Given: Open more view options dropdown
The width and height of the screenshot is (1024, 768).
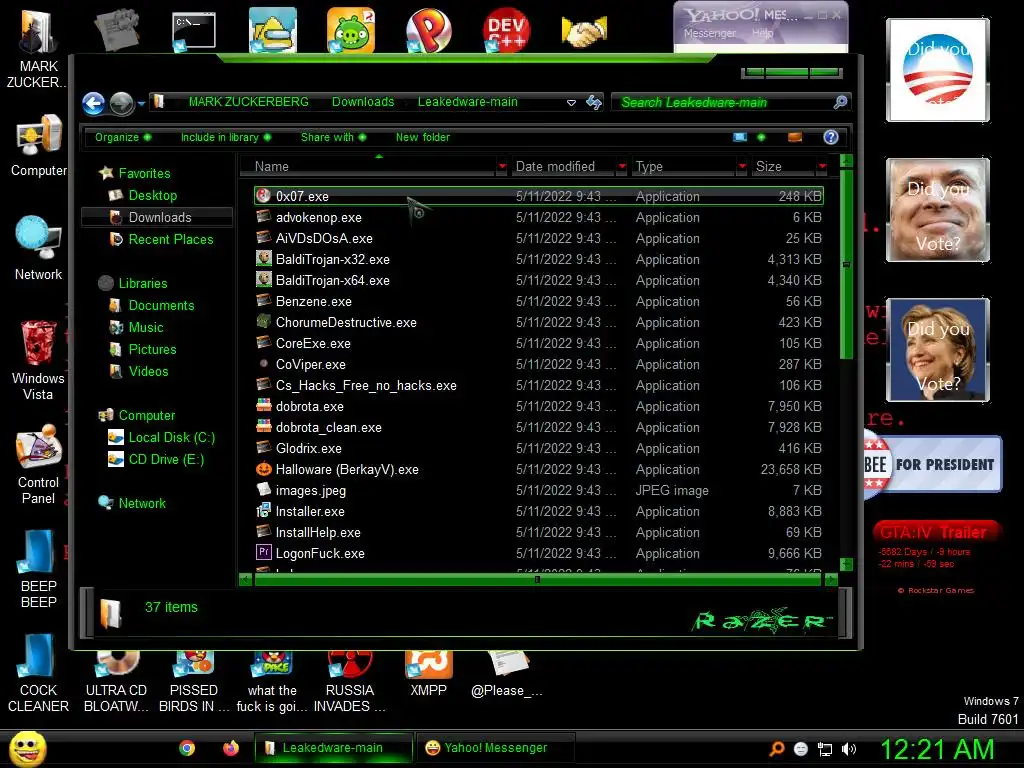Looking at the screenshot, I should click(761, 137).
